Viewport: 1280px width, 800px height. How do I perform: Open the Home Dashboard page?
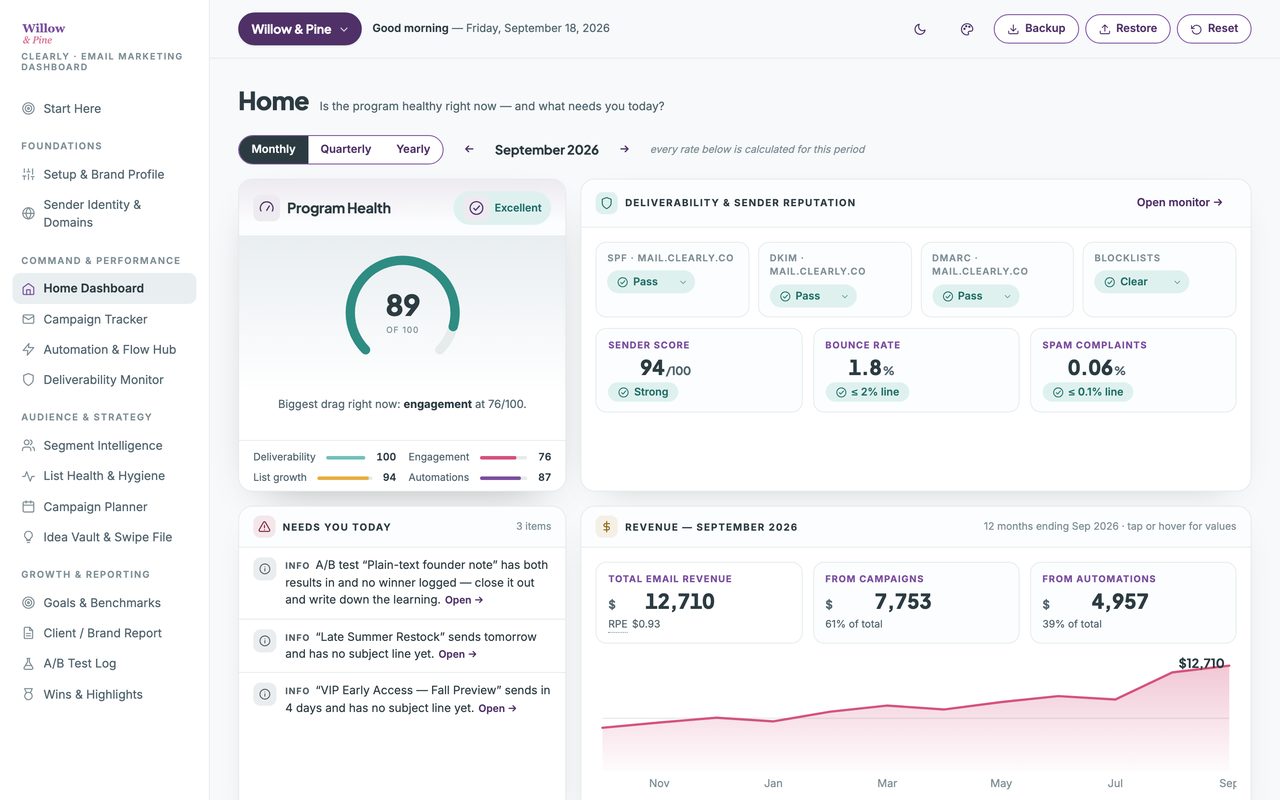click(x=104, y=288)
